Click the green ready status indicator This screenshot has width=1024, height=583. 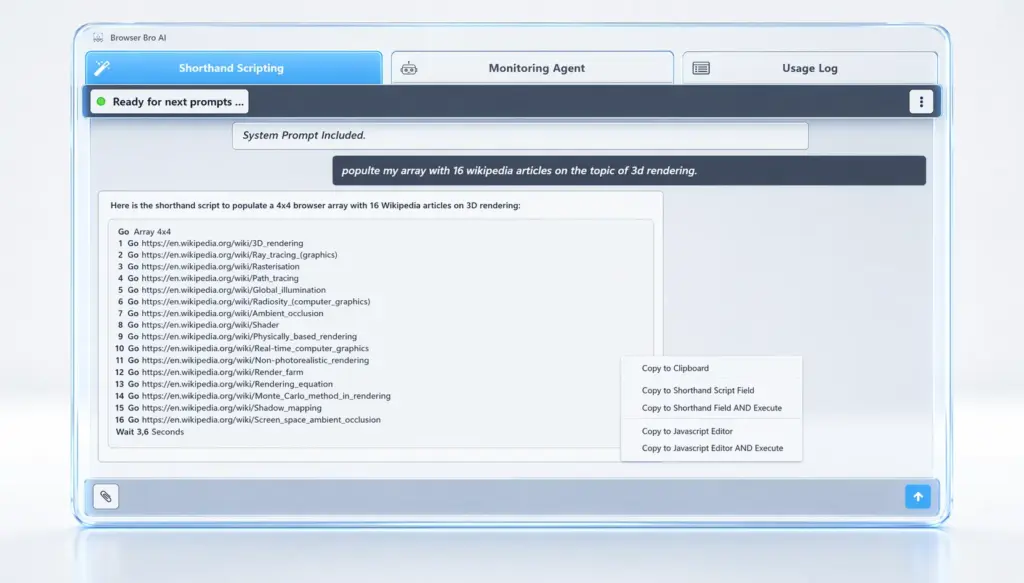tap(101, 102)
